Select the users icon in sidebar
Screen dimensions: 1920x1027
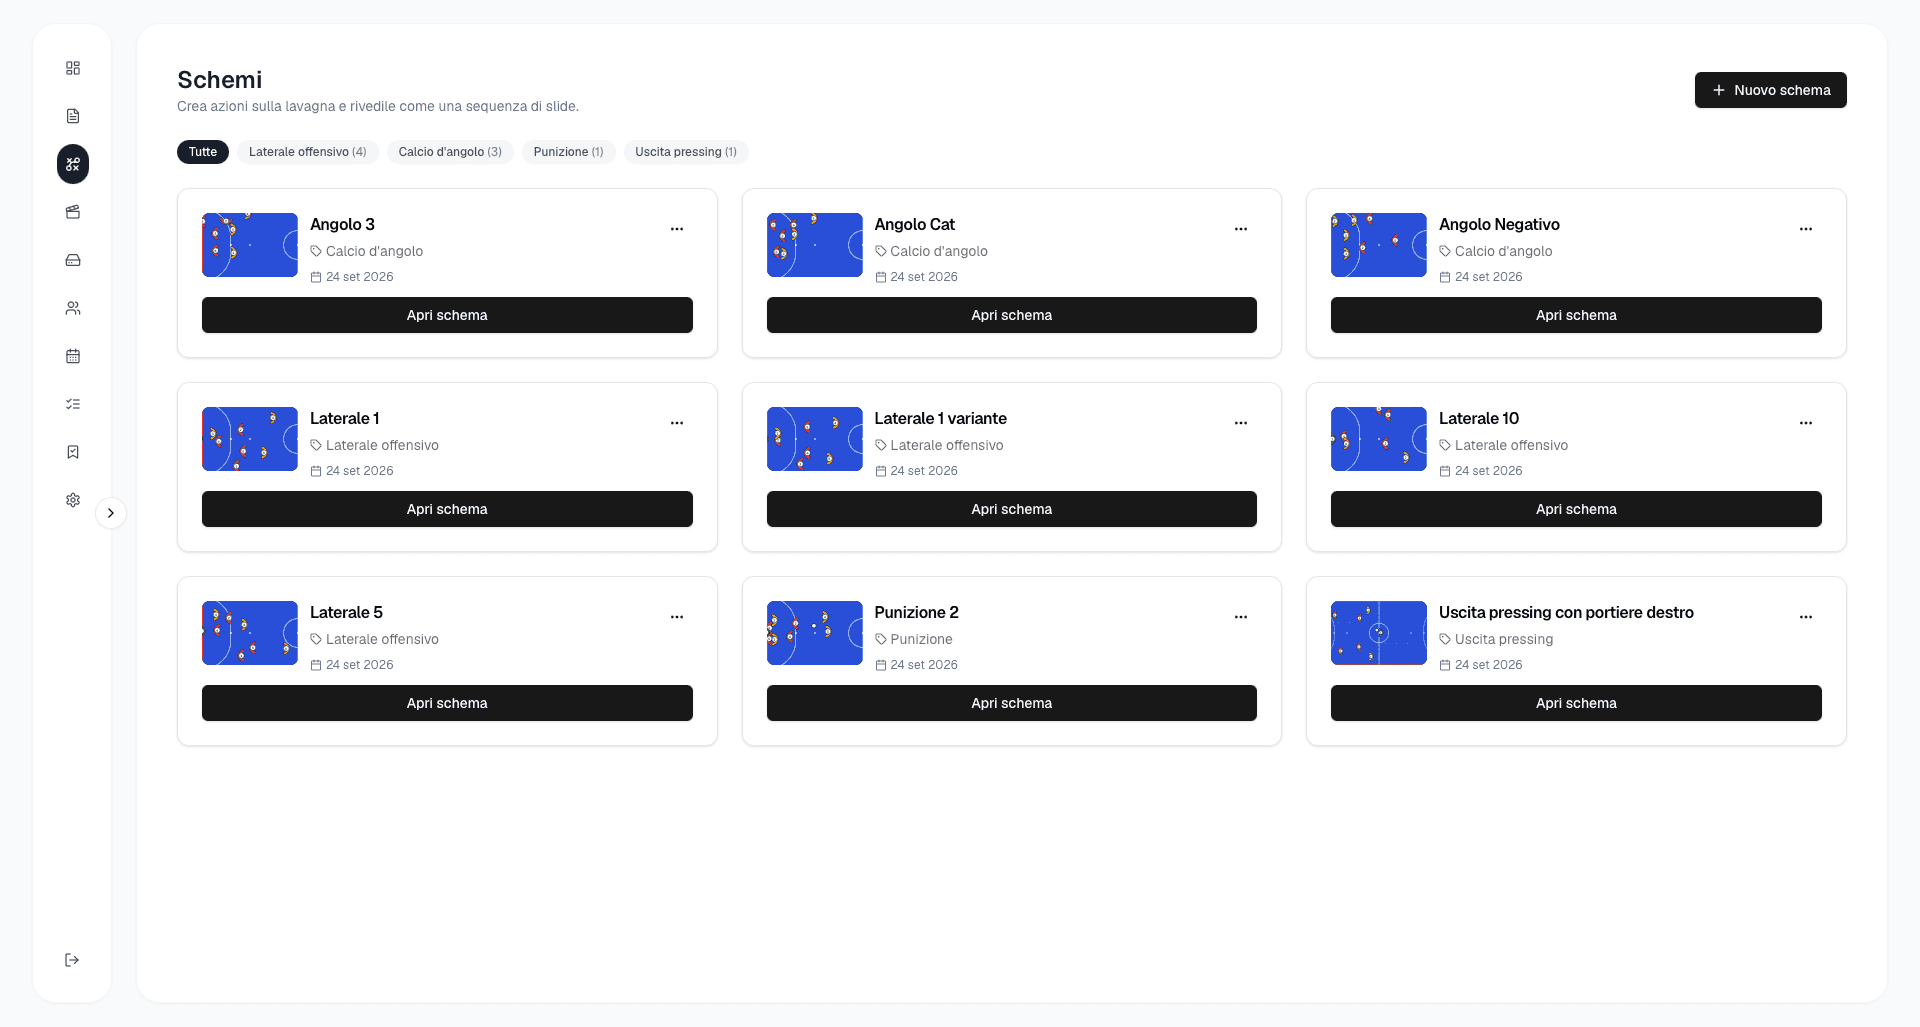click(x=73, y=308)
